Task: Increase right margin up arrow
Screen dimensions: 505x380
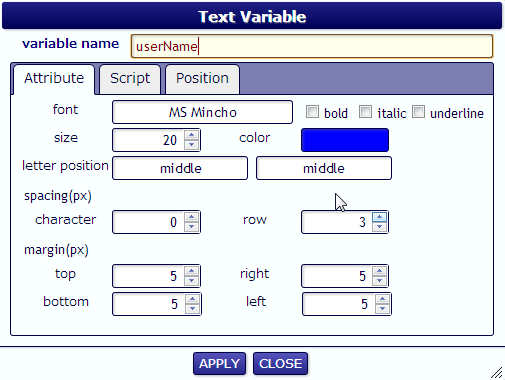Action: (x=379, y=271)
